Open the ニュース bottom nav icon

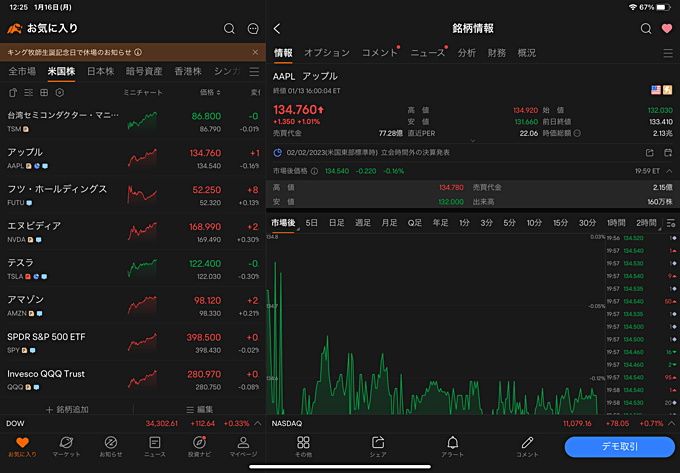155,447
